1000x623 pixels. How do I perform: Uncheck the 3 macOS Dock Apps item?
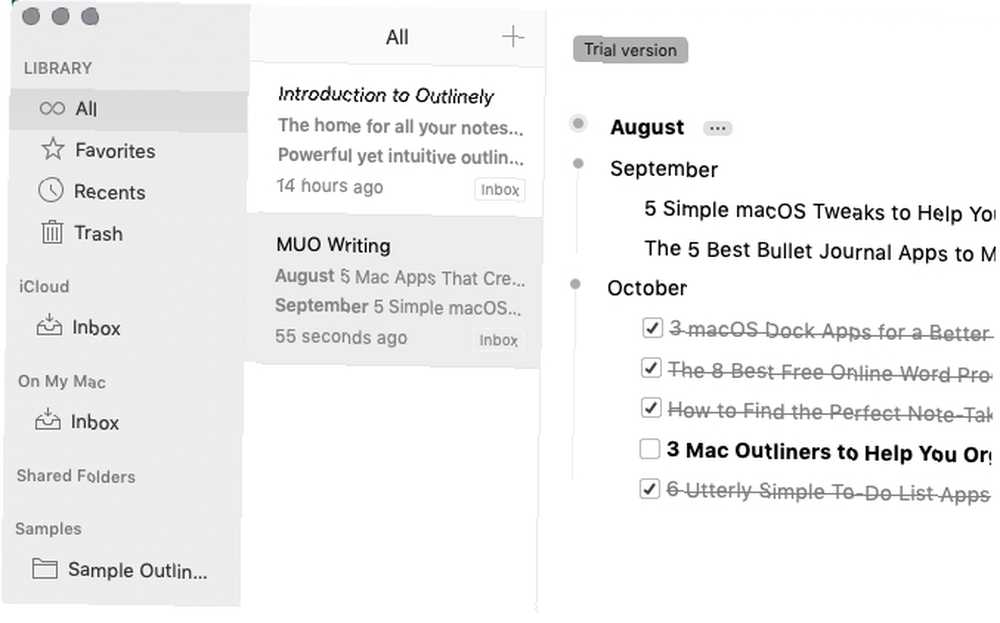(652, 328)
